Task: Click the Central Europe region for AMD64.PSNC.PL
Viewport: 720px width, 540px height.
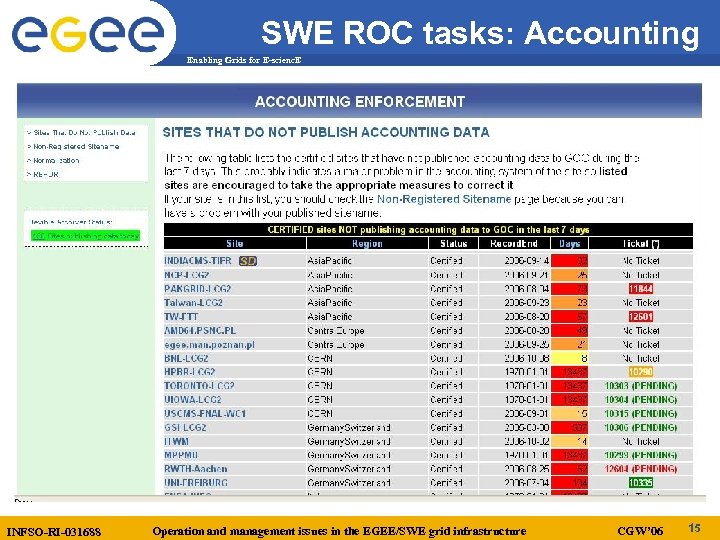Action: 336,330
